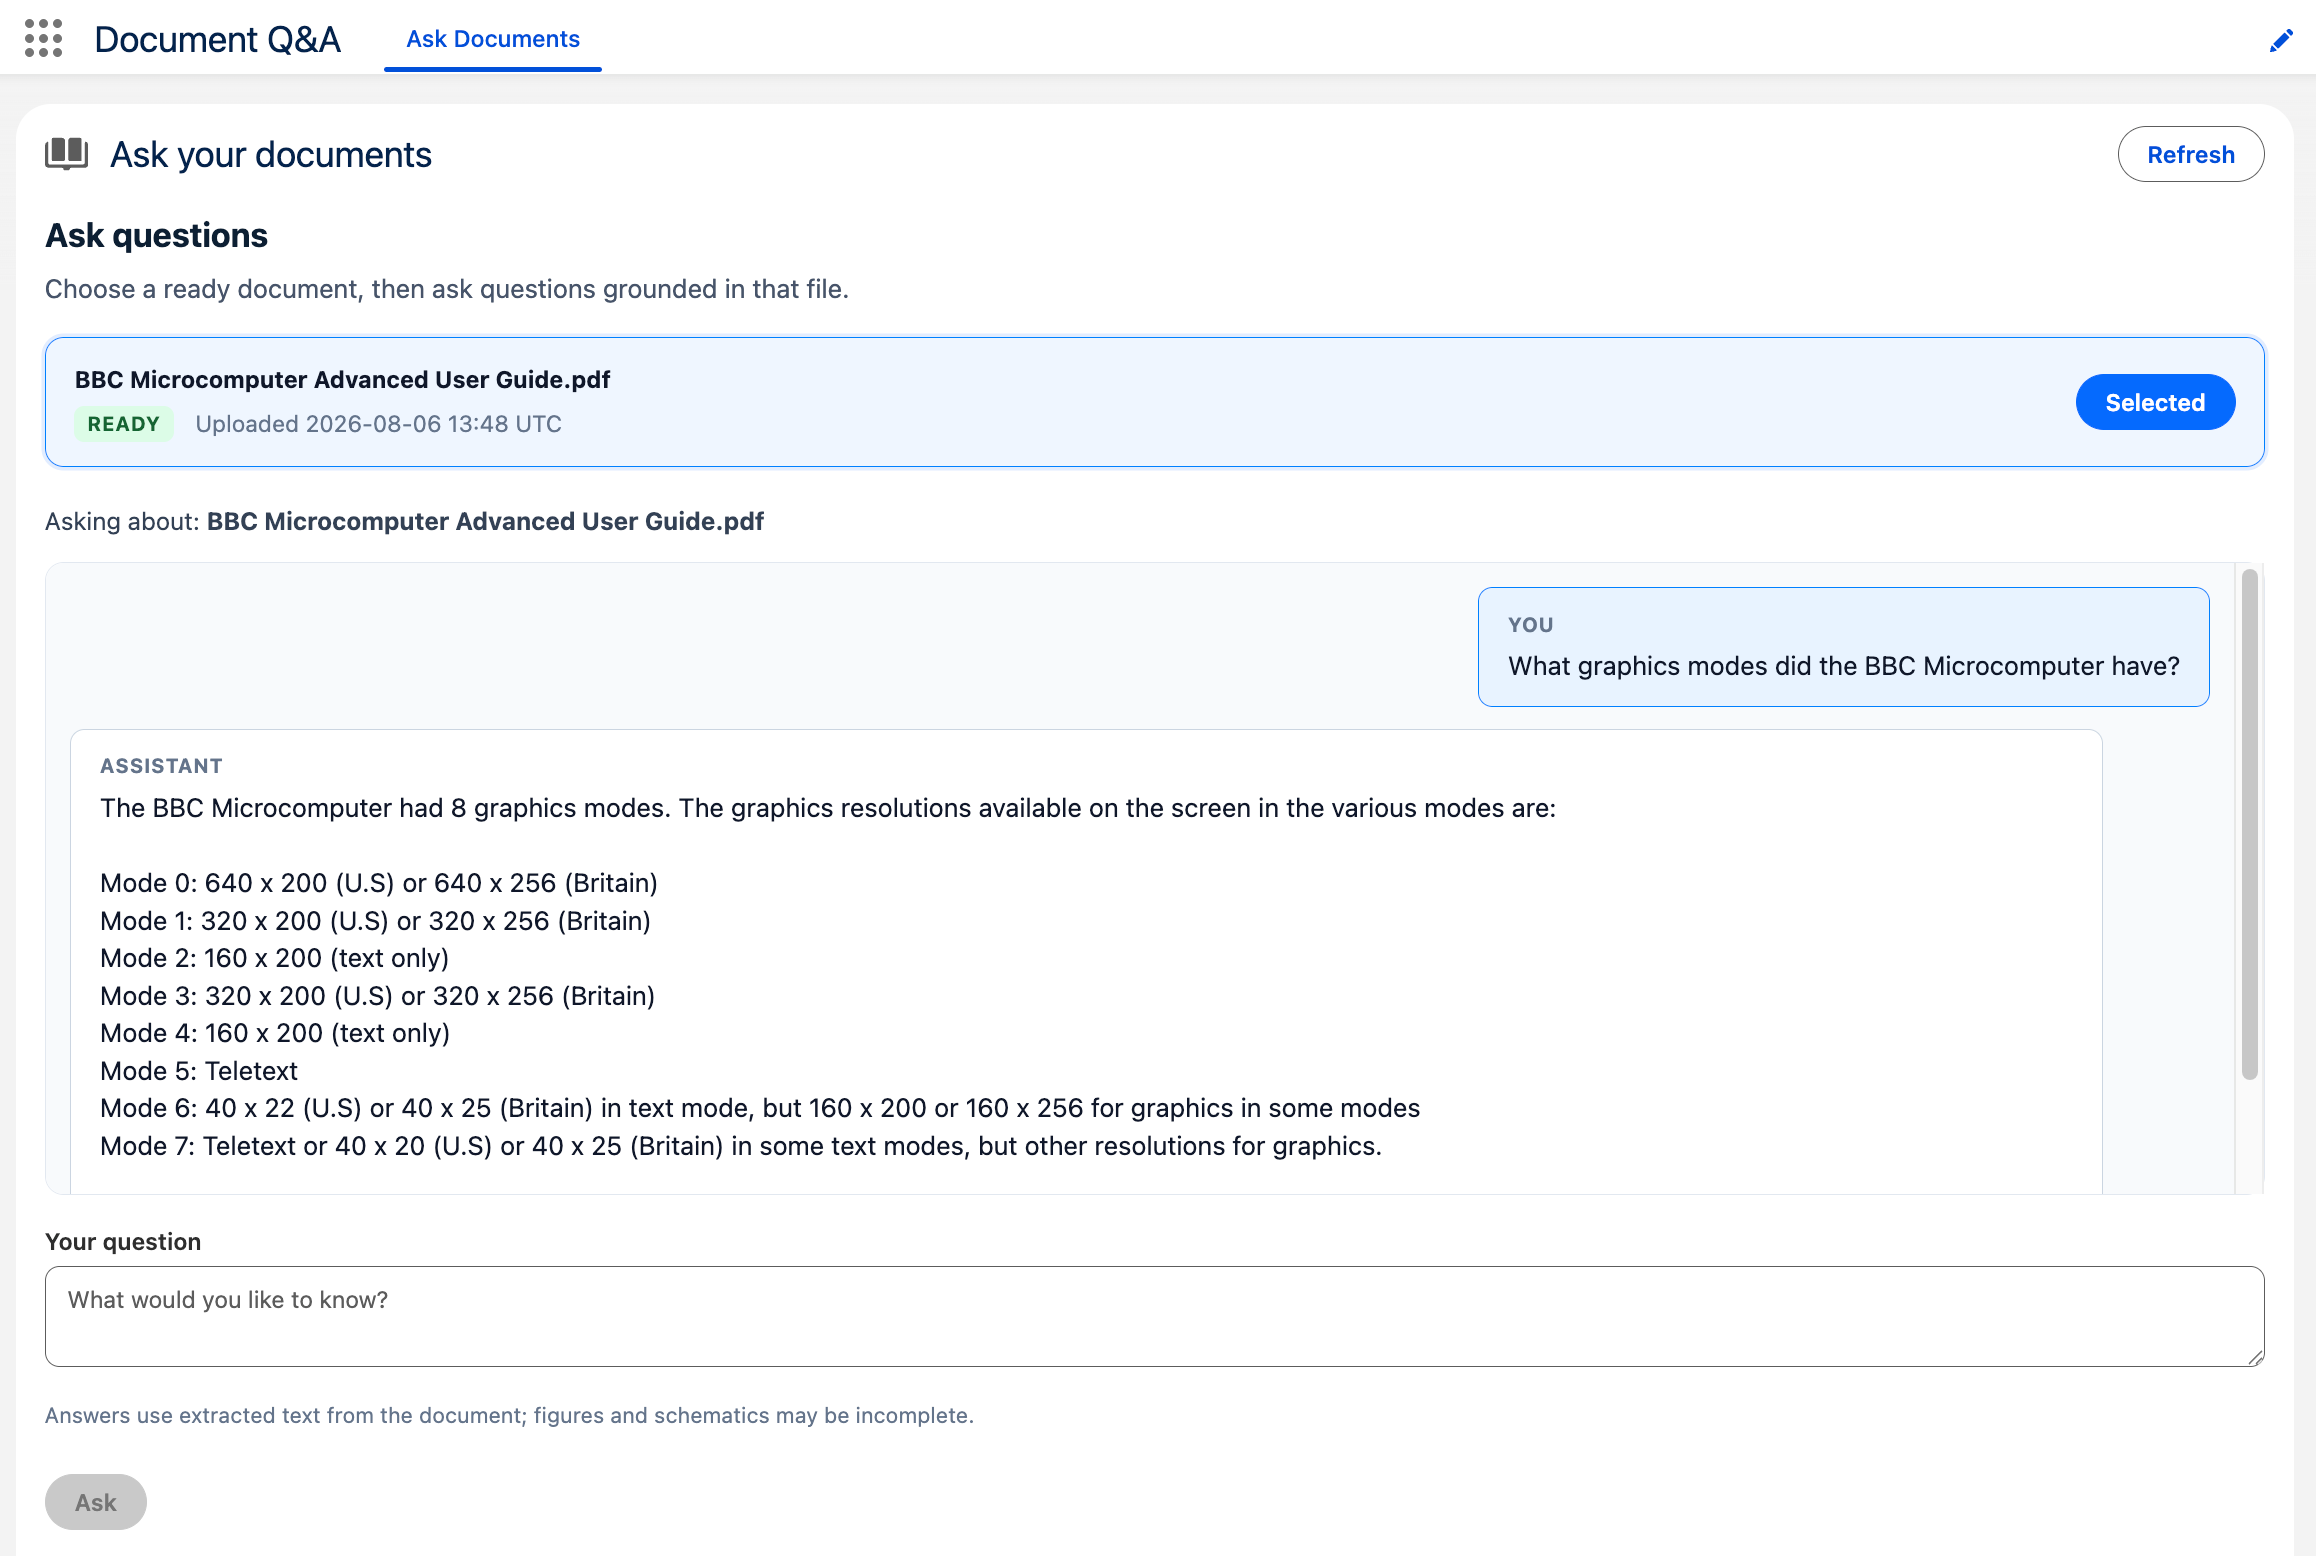Viewport: 2316px width, 1556px height.
Task: Click the Mode 3: 320 x 200 line
Action: (378, 996)
